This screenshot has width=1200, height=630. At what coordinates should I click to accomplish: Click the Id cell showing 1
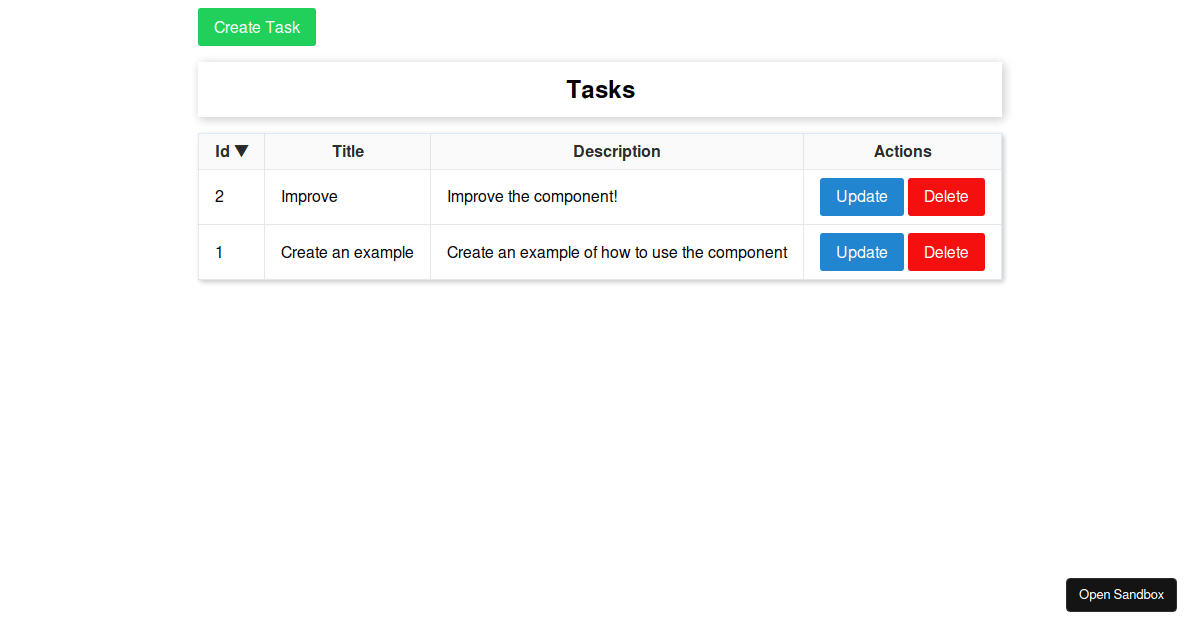219,252
